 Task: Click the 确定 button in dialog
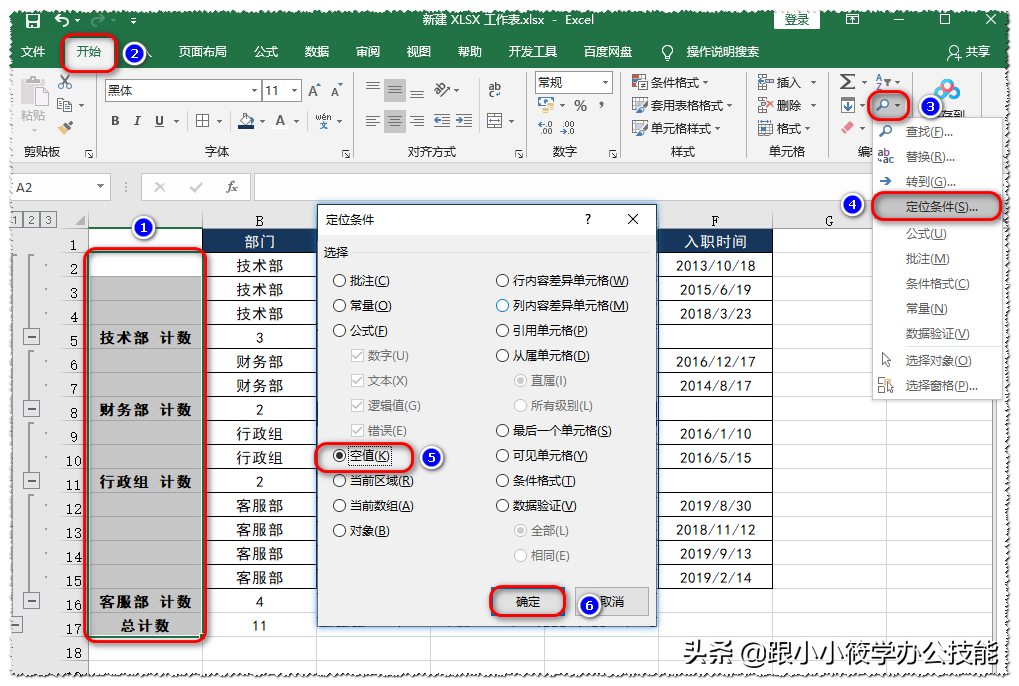coord(528,602)
